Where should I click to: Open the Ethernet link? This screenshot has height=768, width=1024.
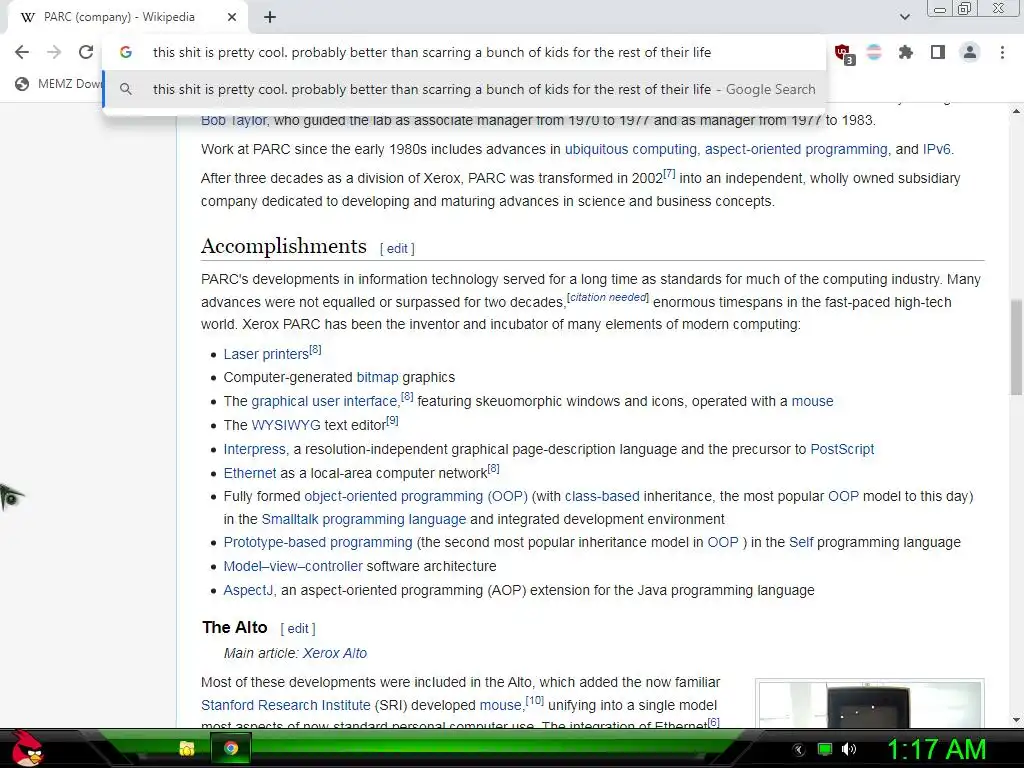tap(249, 473)
